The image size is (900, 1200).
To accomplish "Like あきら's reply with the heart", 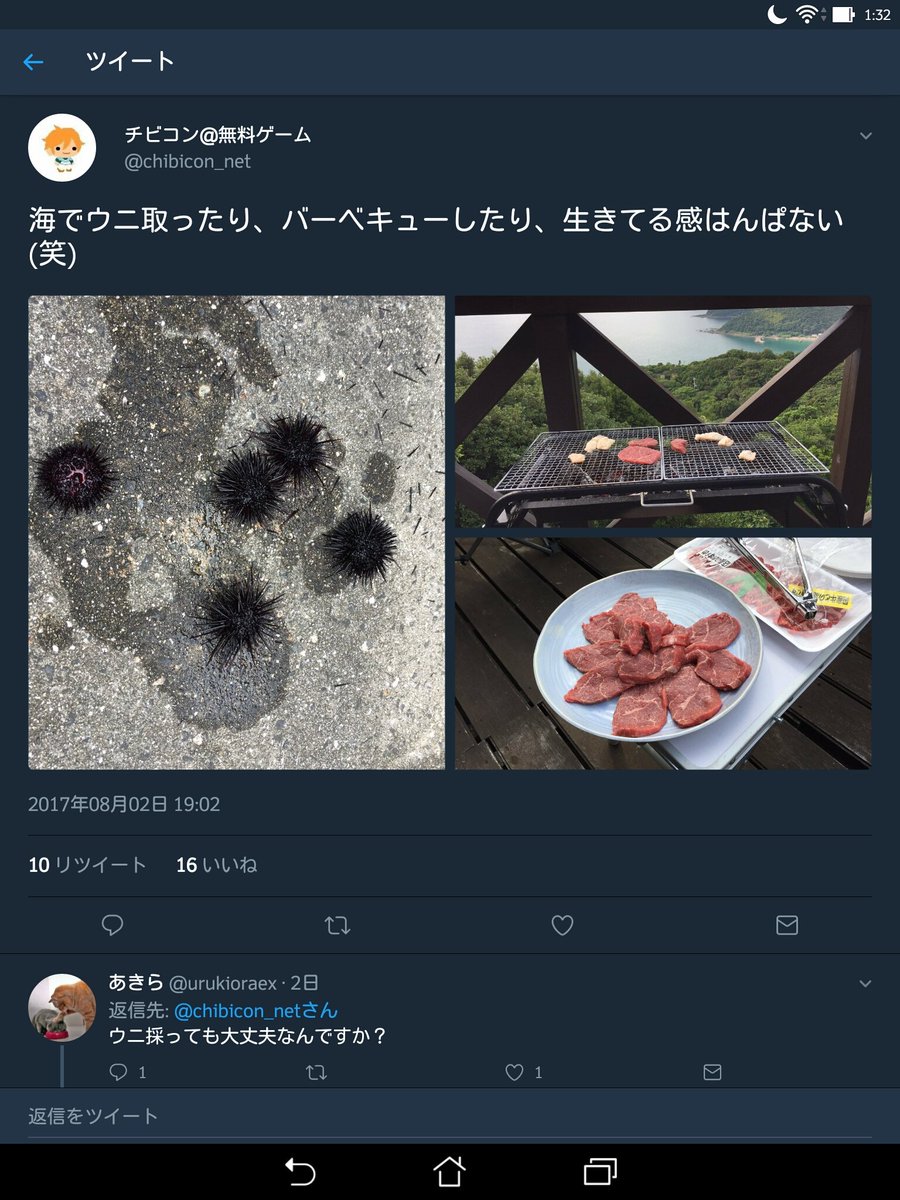I will point(514,1072).
